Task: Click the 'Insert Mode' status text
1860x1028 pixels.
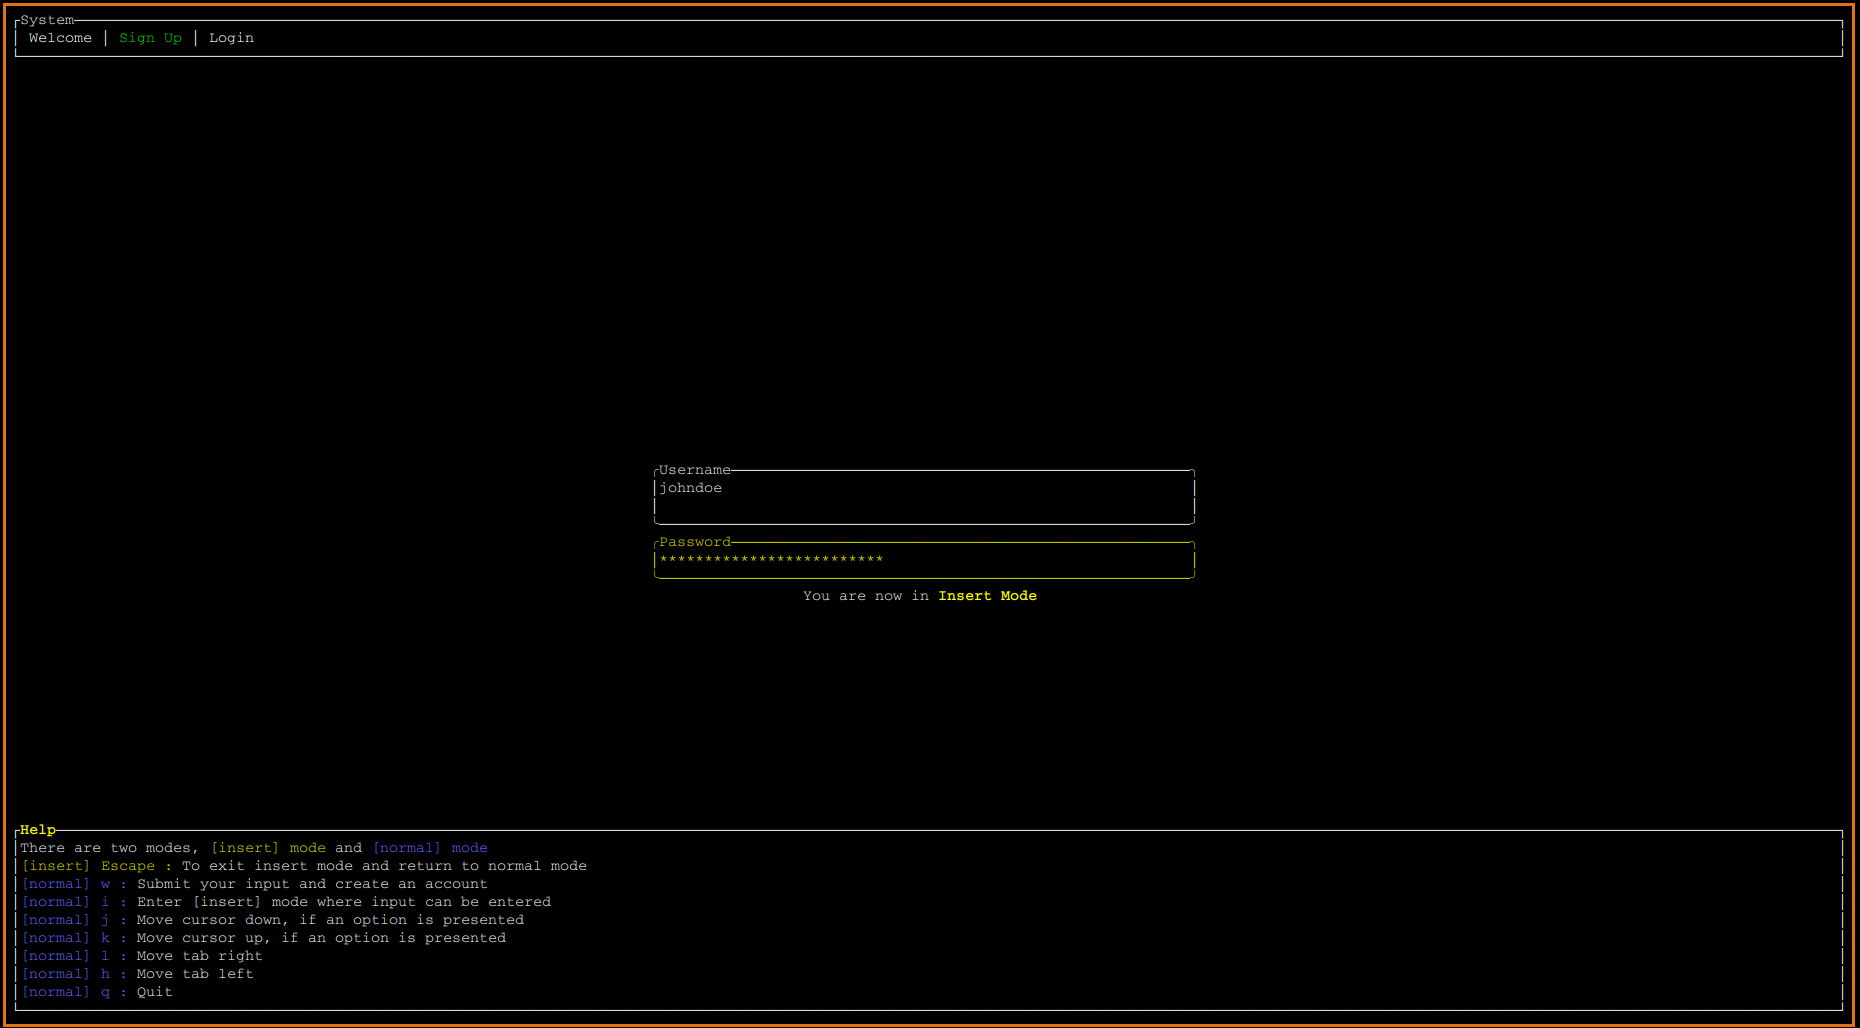Action: 987,596
